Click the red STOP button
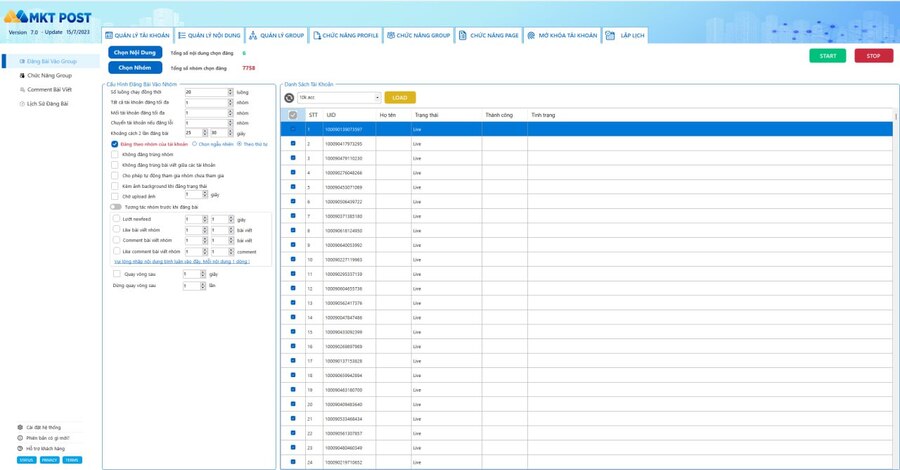Viewport: 900px width, 470px height. (874, 56)
